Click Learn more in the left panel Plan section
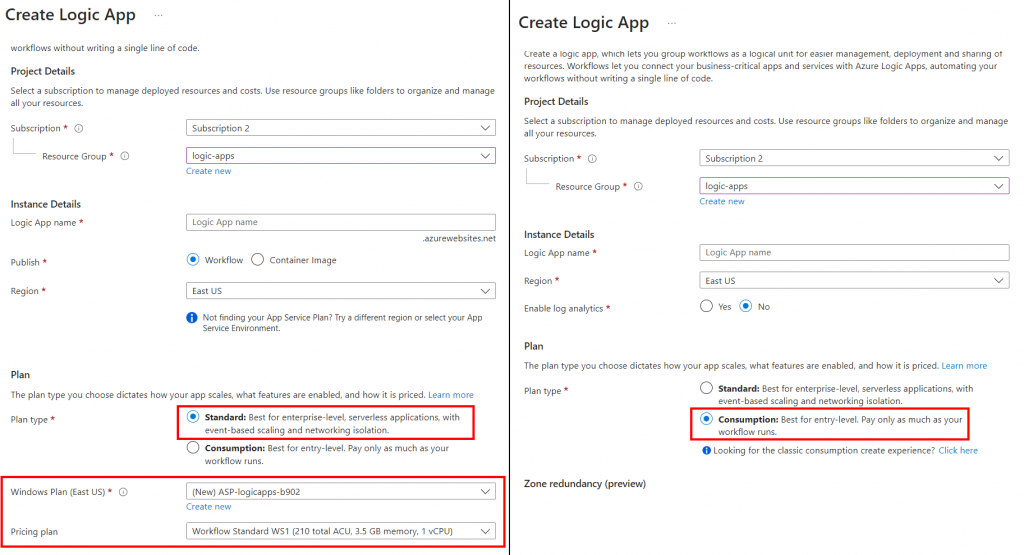The width and height of the screenshot is (1024, 555). (451, 395)
